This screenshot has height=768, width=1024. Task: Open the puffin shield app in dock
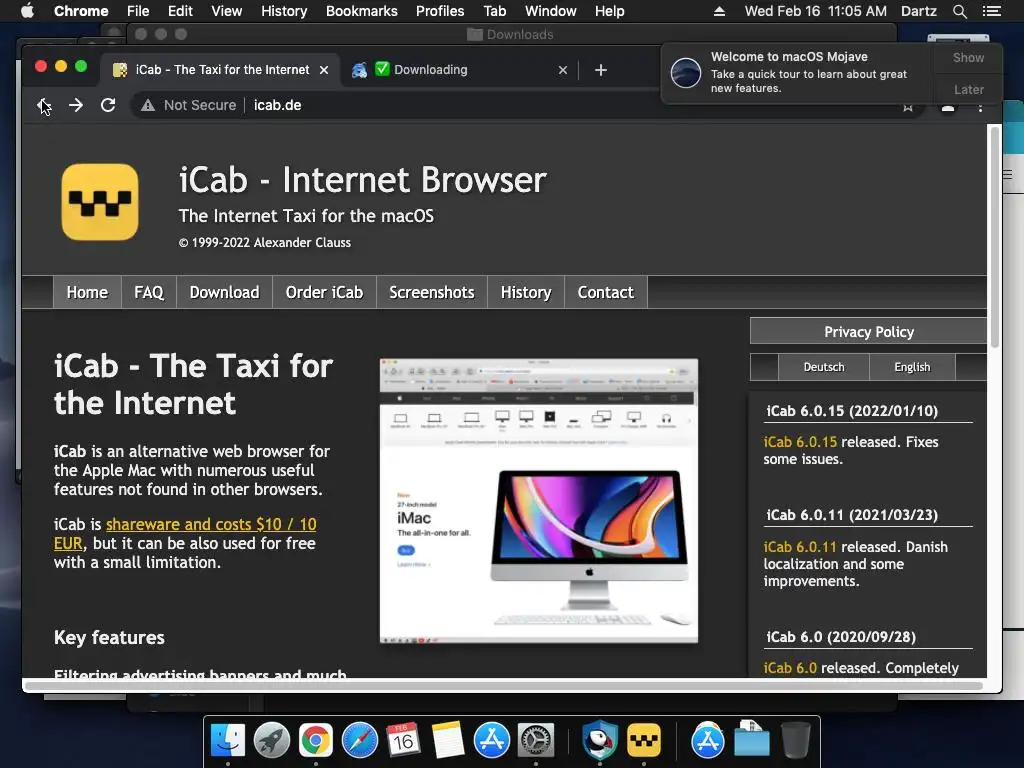coord(600,741)
